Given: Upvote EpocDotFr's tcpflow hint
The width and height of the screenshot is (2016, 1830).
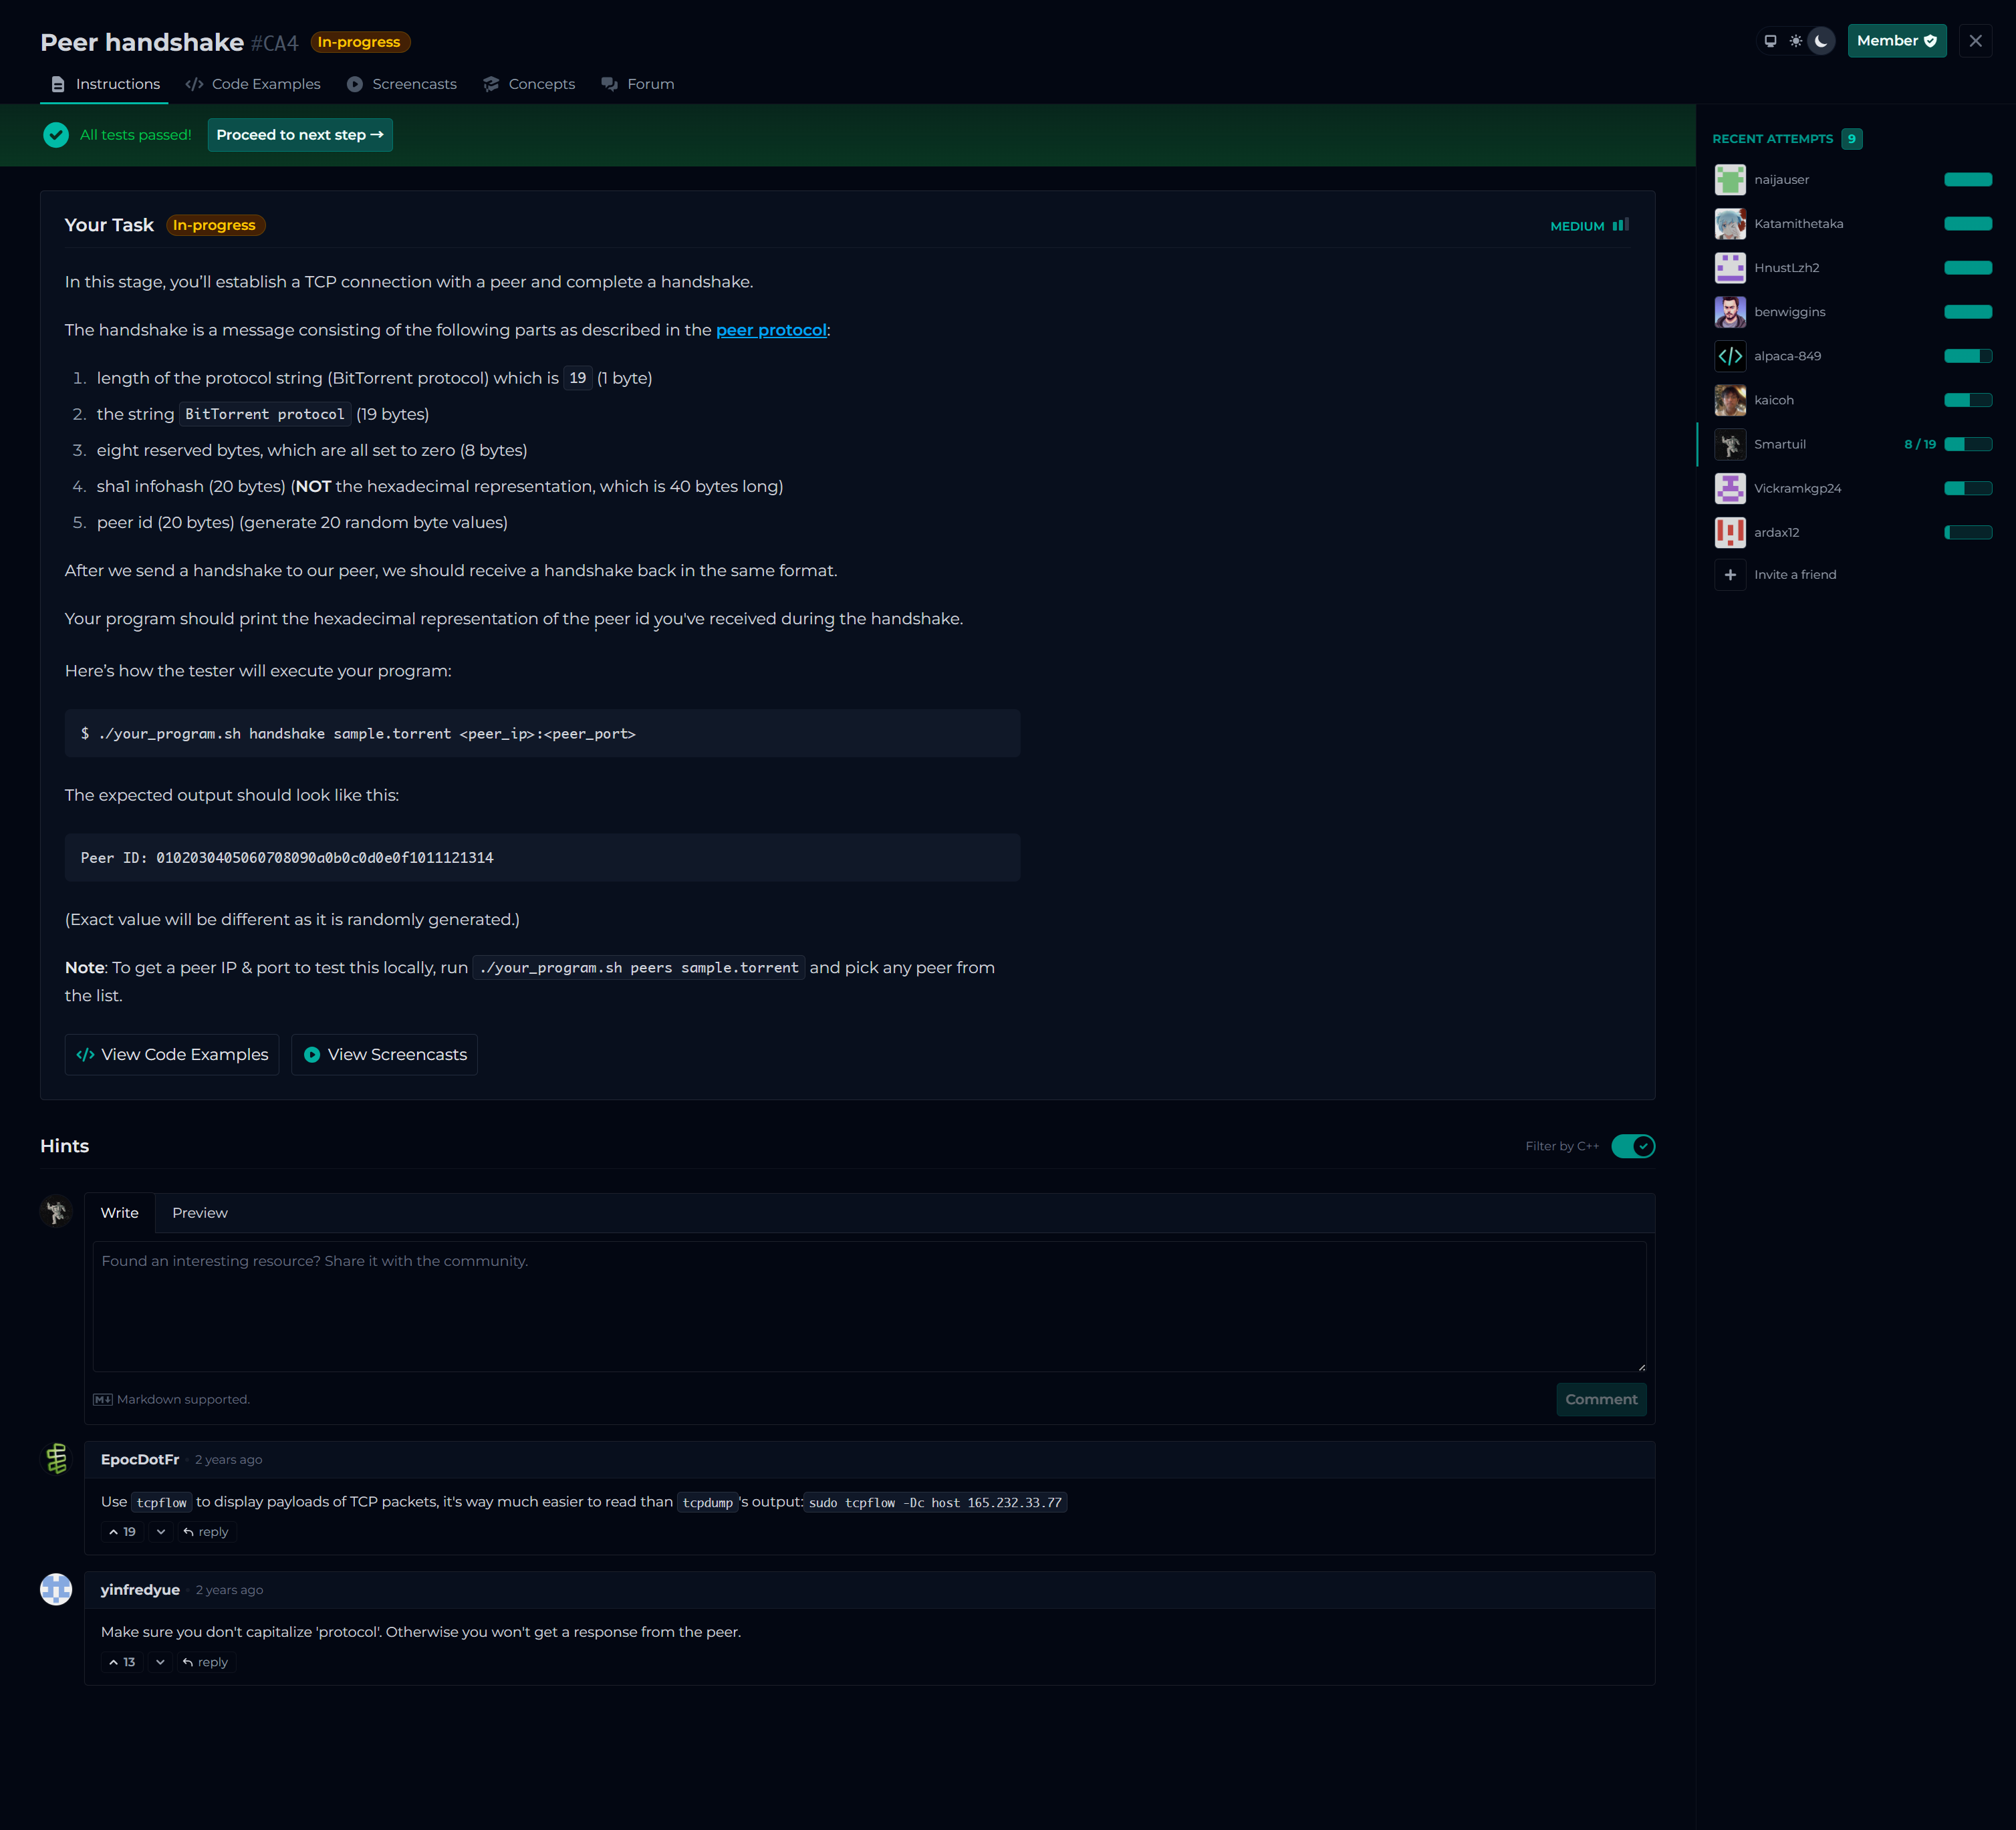Looking at the screenshot, I should (122, 1532).
